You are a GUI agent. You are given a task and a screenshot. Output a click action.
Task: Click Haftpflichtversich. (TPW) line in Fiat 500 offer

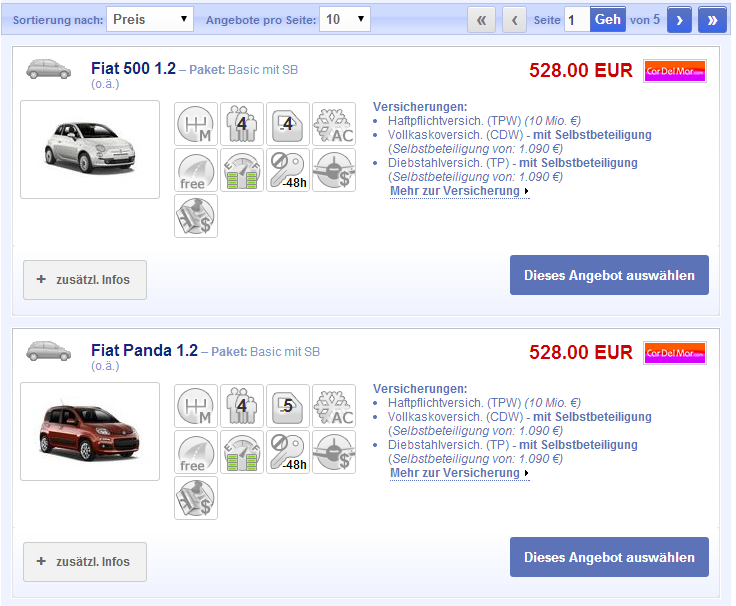[x=484, y=121]
